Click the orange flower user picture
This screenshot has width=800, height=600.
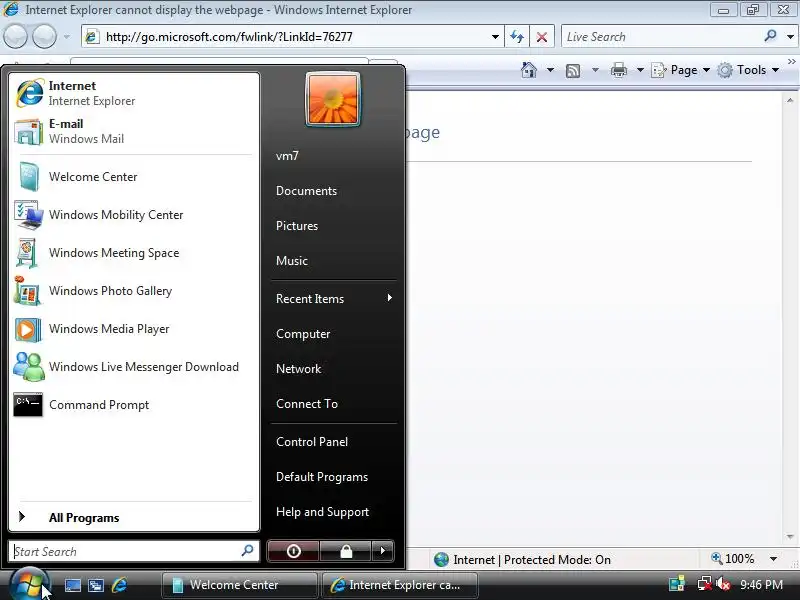[333, 99]
